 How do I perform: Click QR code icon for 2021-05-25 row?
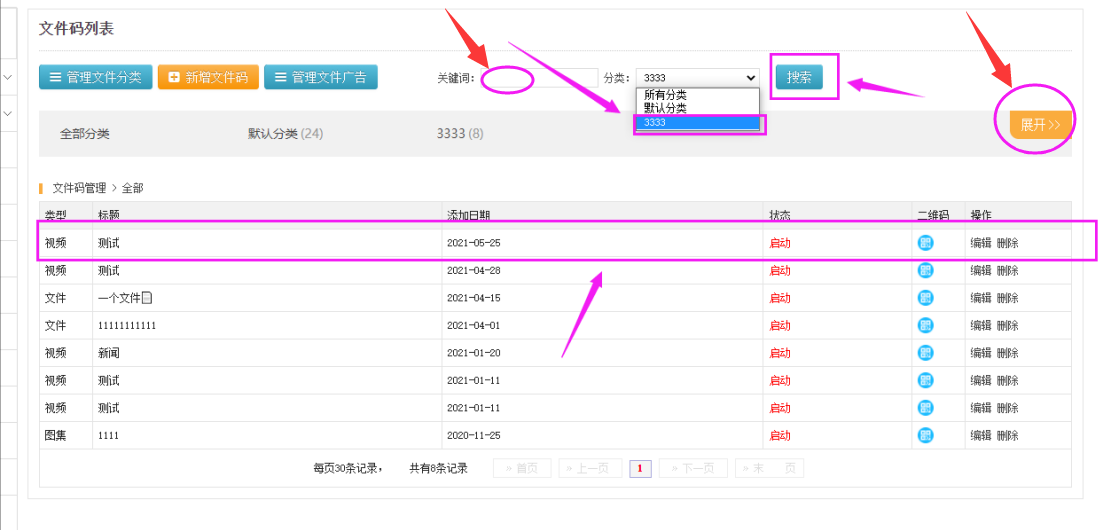(925, 243)
